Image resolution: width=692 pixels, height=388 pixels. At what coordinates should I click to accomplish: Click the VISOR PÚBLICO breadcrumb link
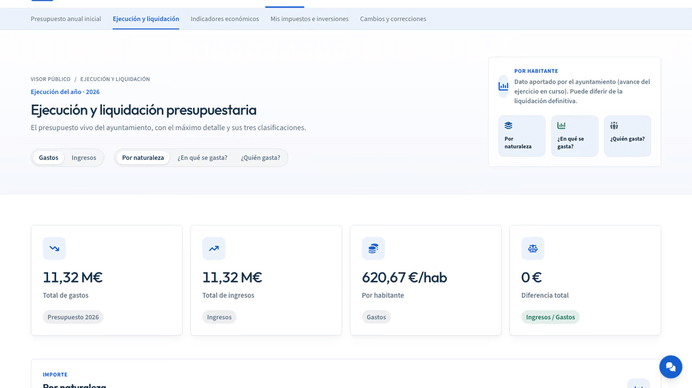(x=50, y=79)
